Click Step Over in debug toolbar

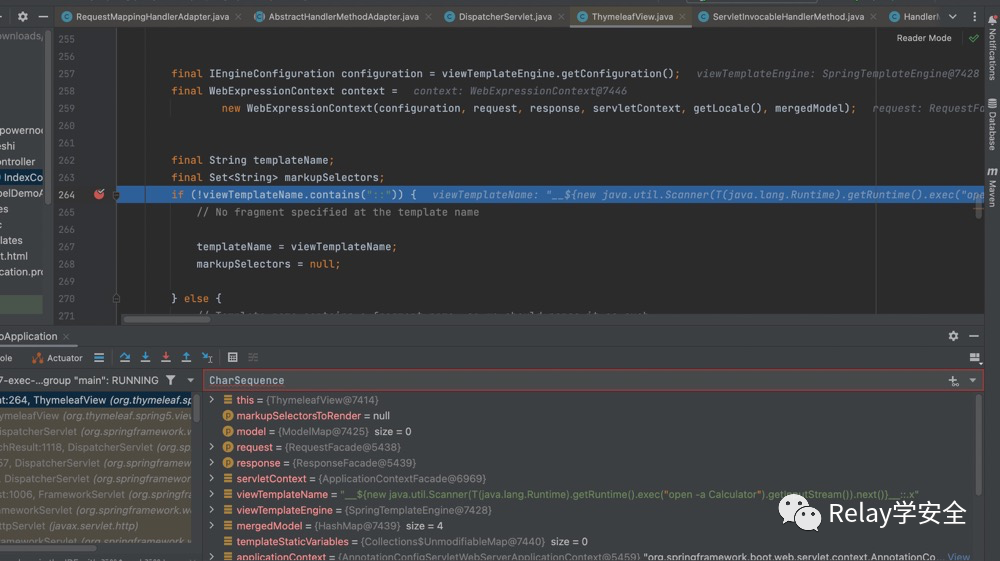(125, 358)
